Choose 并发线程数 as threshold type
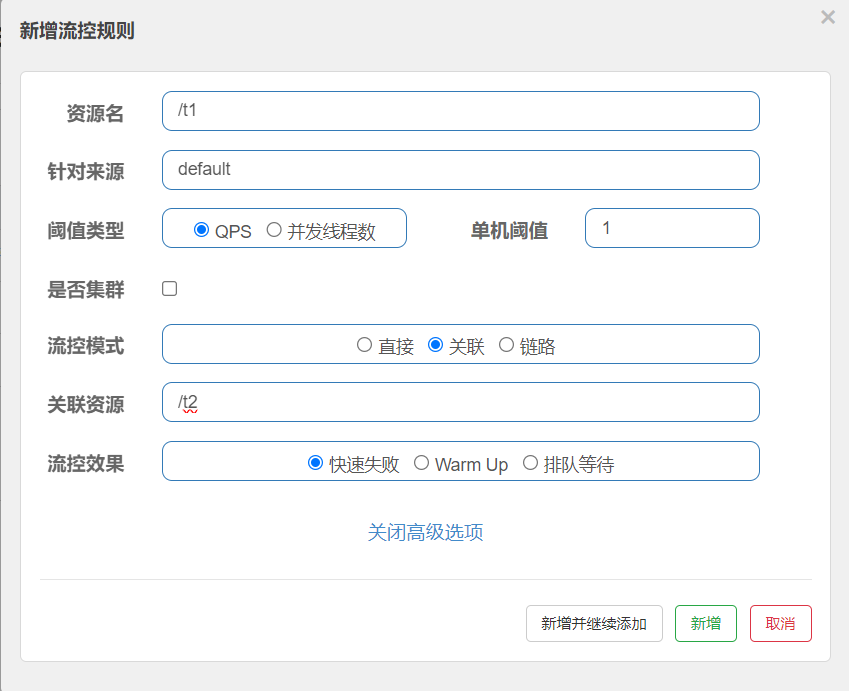This screenshot has height=691, width=849. pyautogui.click(x=274, y=230)
